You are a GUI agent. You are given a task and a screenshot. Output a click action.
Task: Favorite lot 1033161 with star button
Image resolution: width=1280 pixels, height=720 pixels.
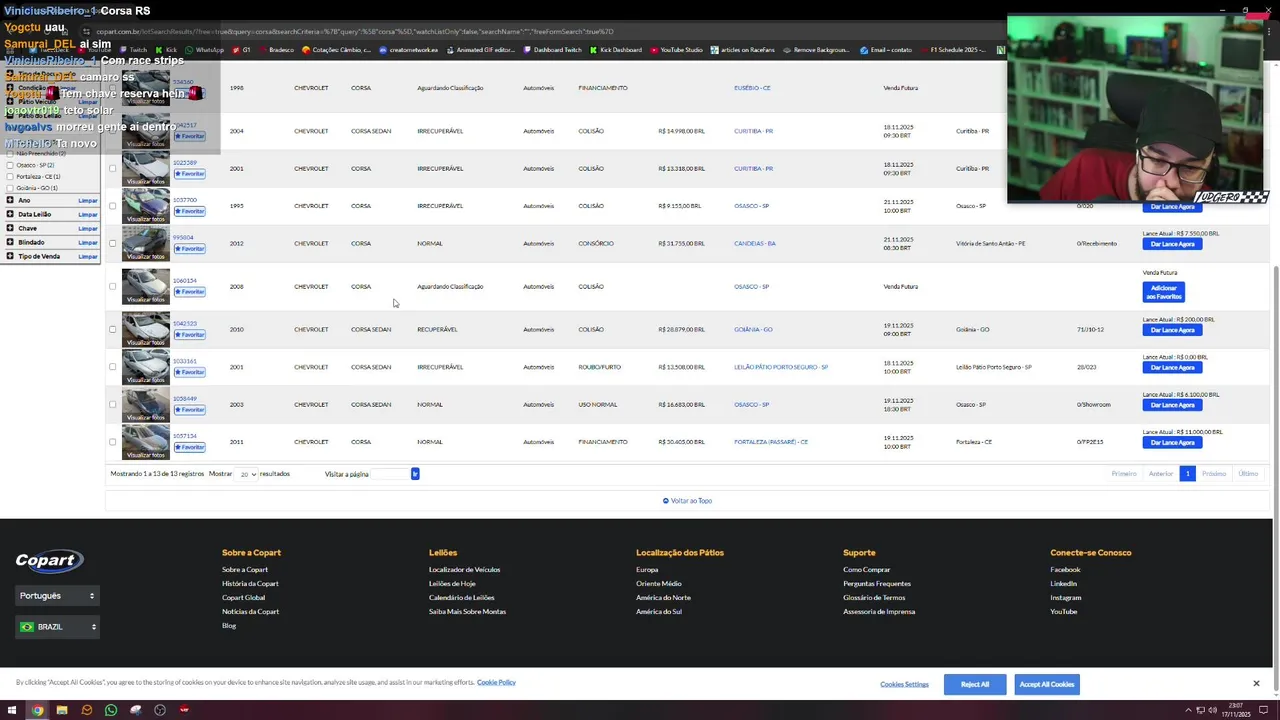click(x=190, y=372)
